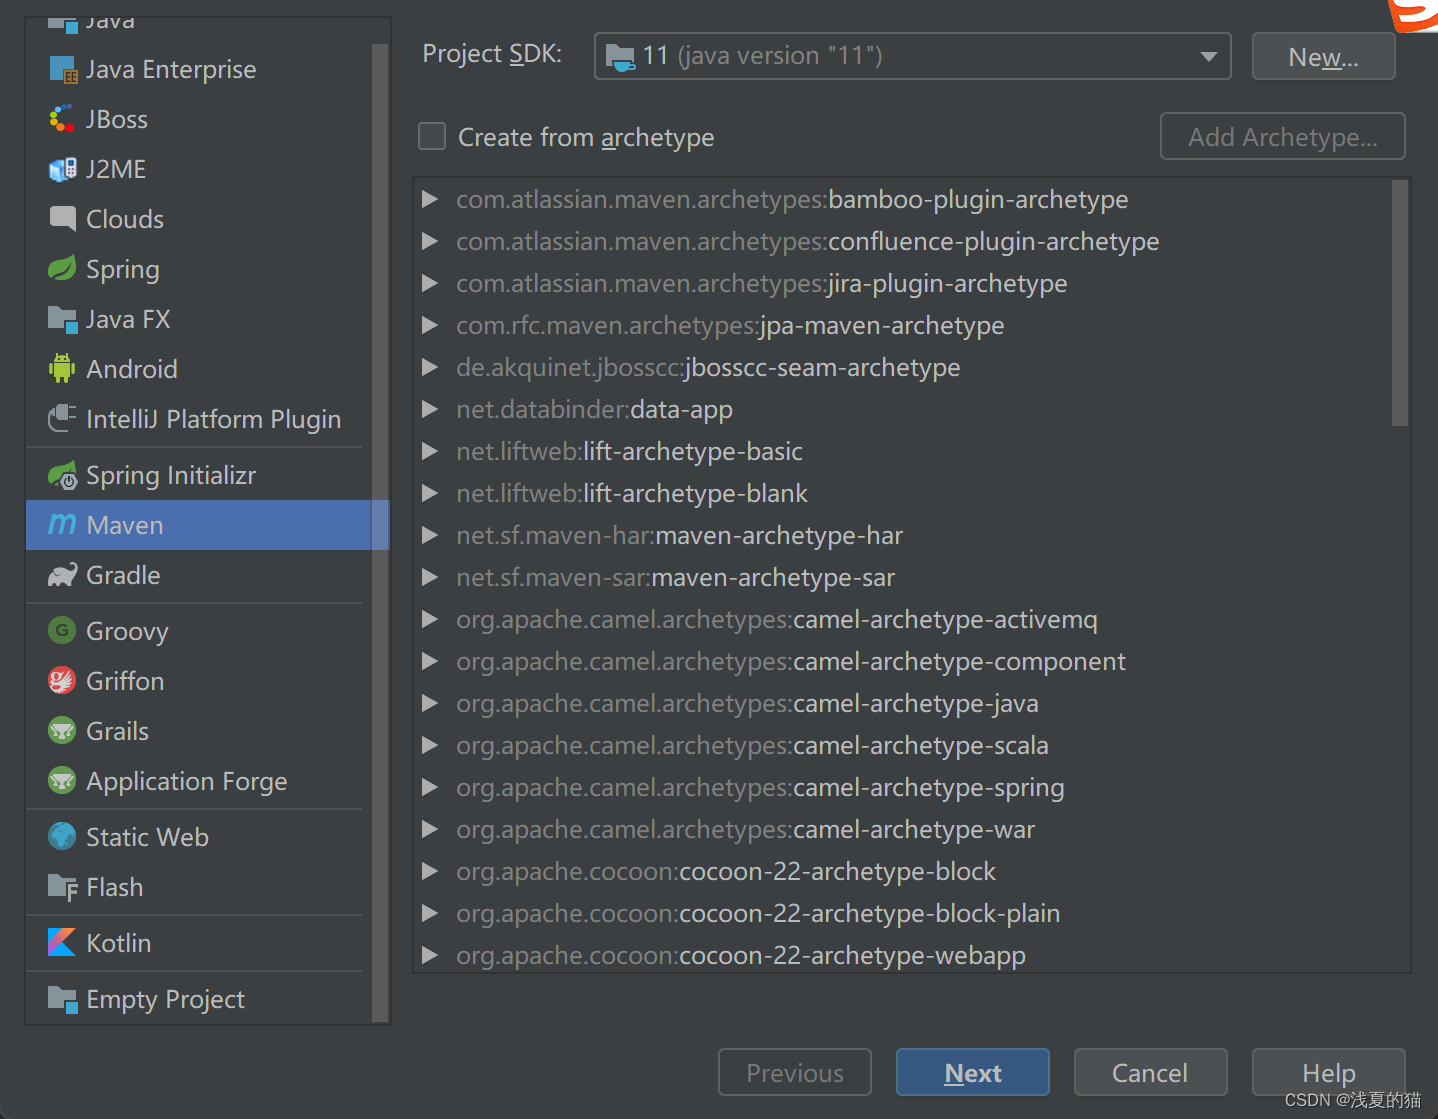Image resolution: width=1438 pixels, height=1119 pixels.
Task: Click the project type list scrollbar
Action: tap(380, 532)
